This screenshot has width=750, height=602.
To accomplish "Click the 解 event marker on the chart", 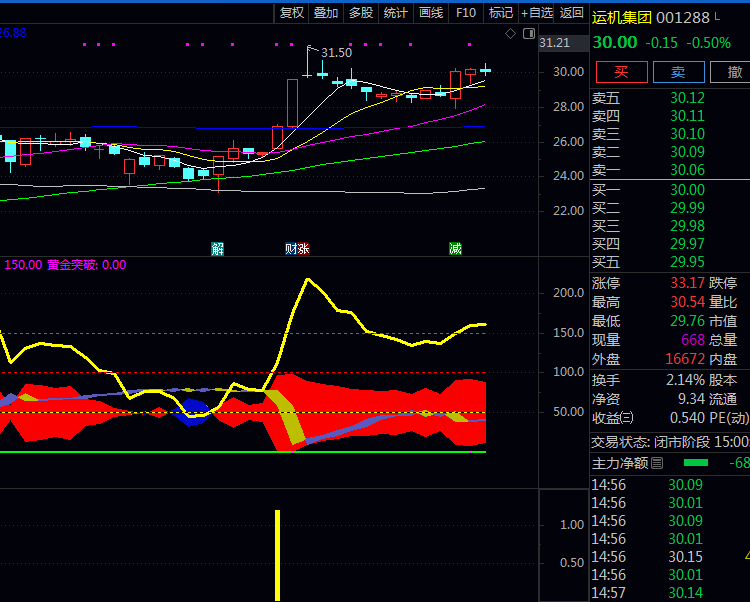I will [217, 248].
